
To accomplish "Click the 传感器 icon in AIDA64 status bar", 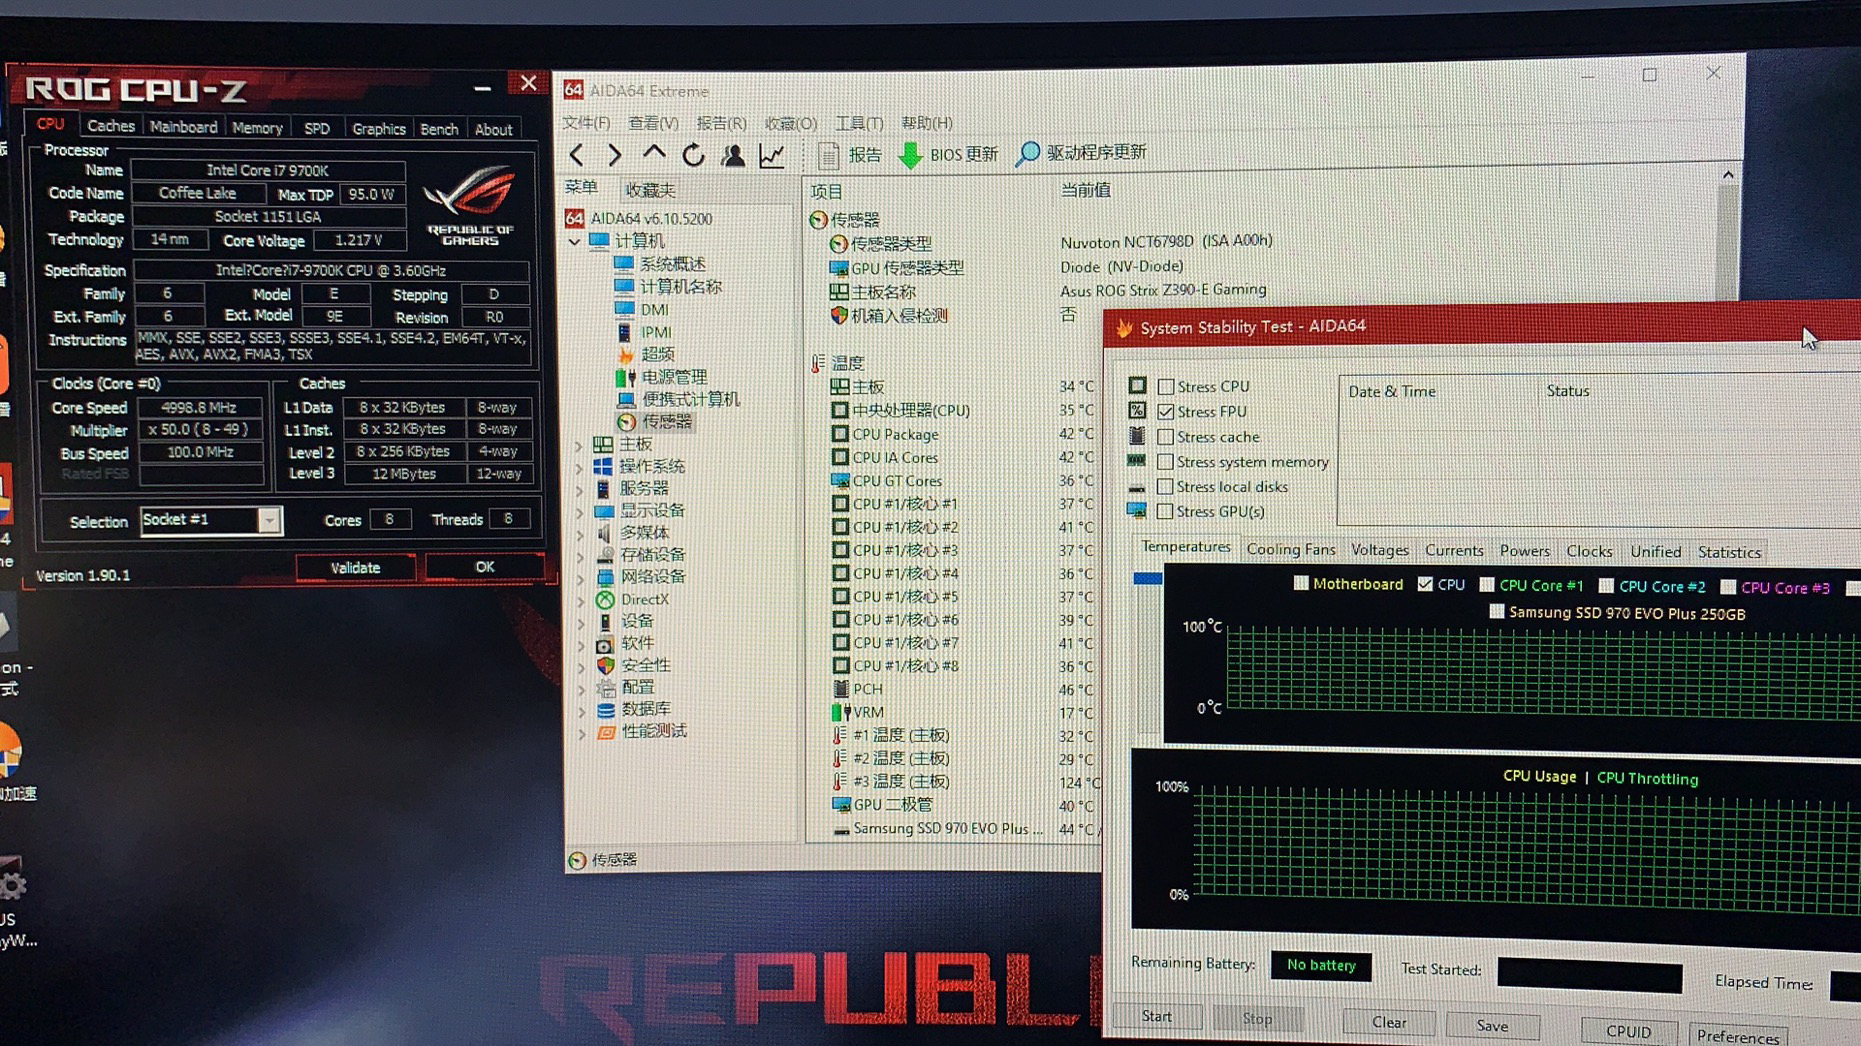I will pos(578,860).
